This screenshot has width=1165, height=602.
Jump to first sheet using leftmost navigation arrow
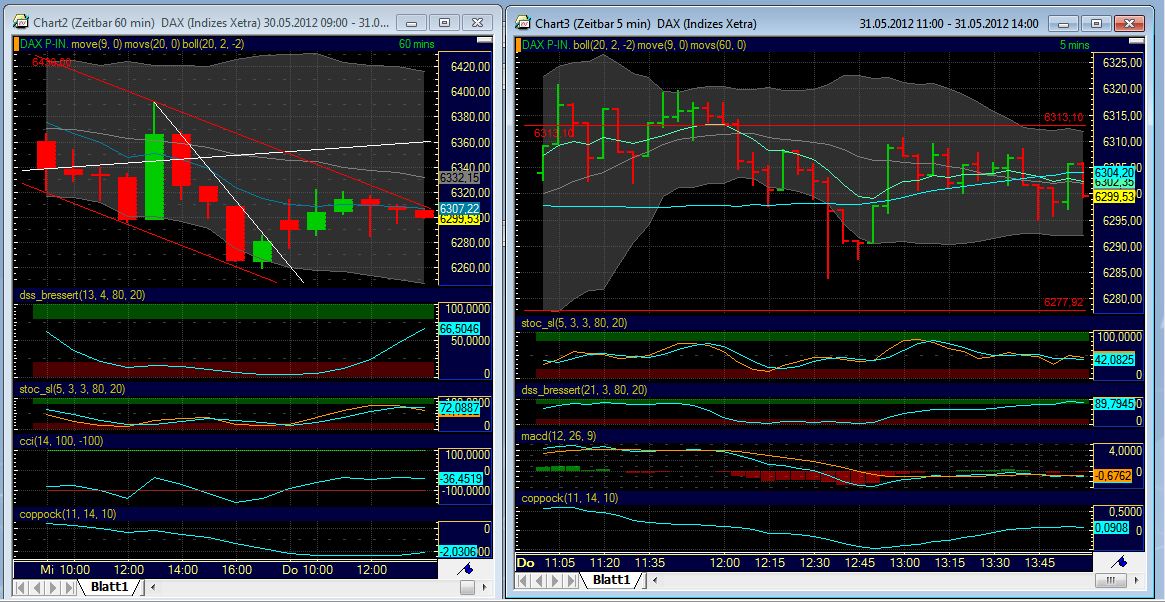tap(18, 587)
